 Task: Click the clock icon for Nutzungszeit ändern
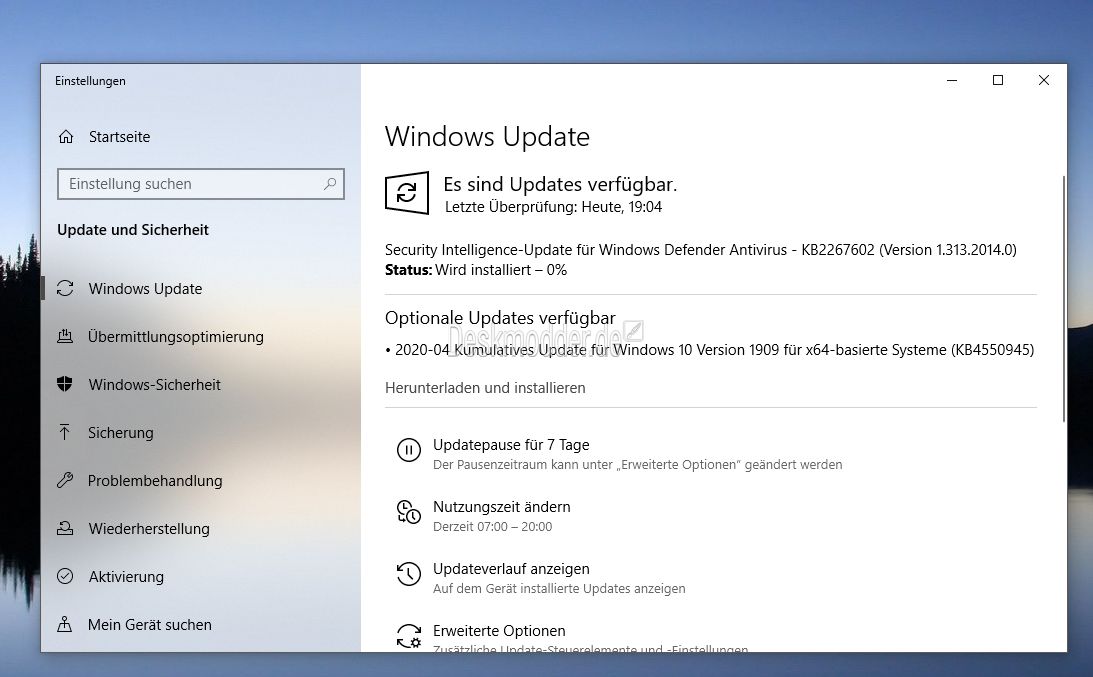pyautogui.click(x=408, y=512)
